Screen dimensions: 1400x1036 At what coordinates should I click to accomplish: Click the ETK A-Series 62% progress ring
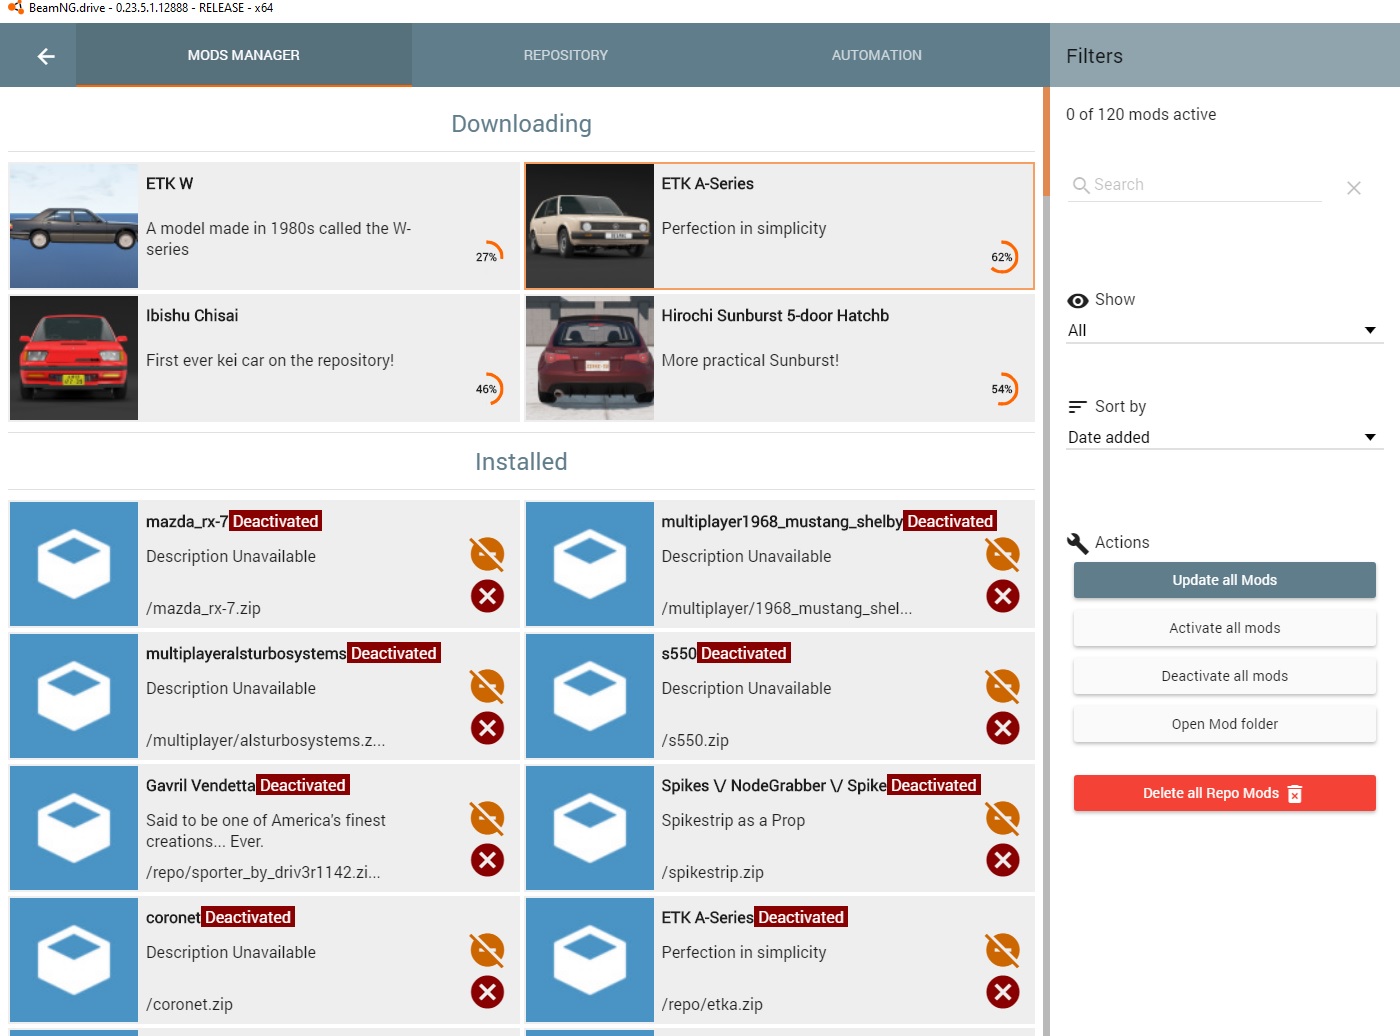pyautogui.click(x=1003, y=257)
